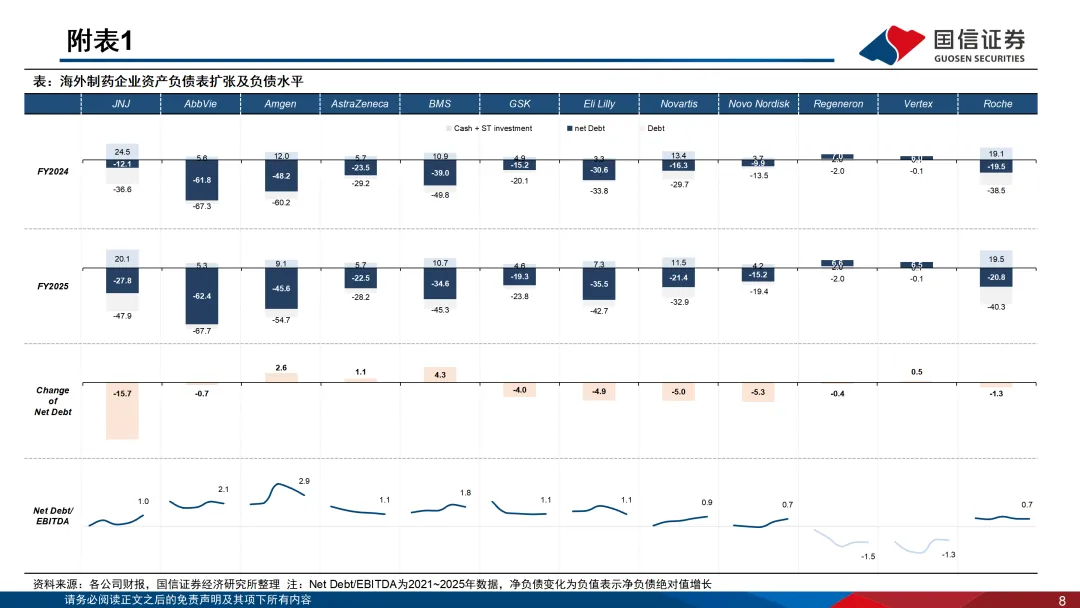Click the Debt legend swatch
The width and height of the screenshot is (1080, 608).
click(643, 129)
